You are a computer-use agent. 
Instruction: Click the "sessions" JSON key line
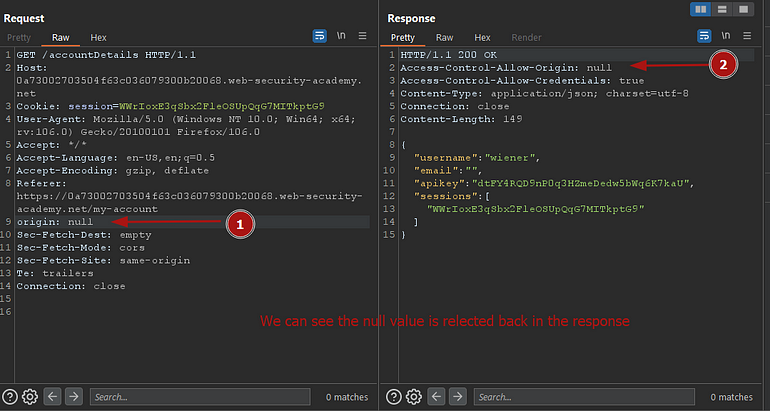click(x=452, y=196)
